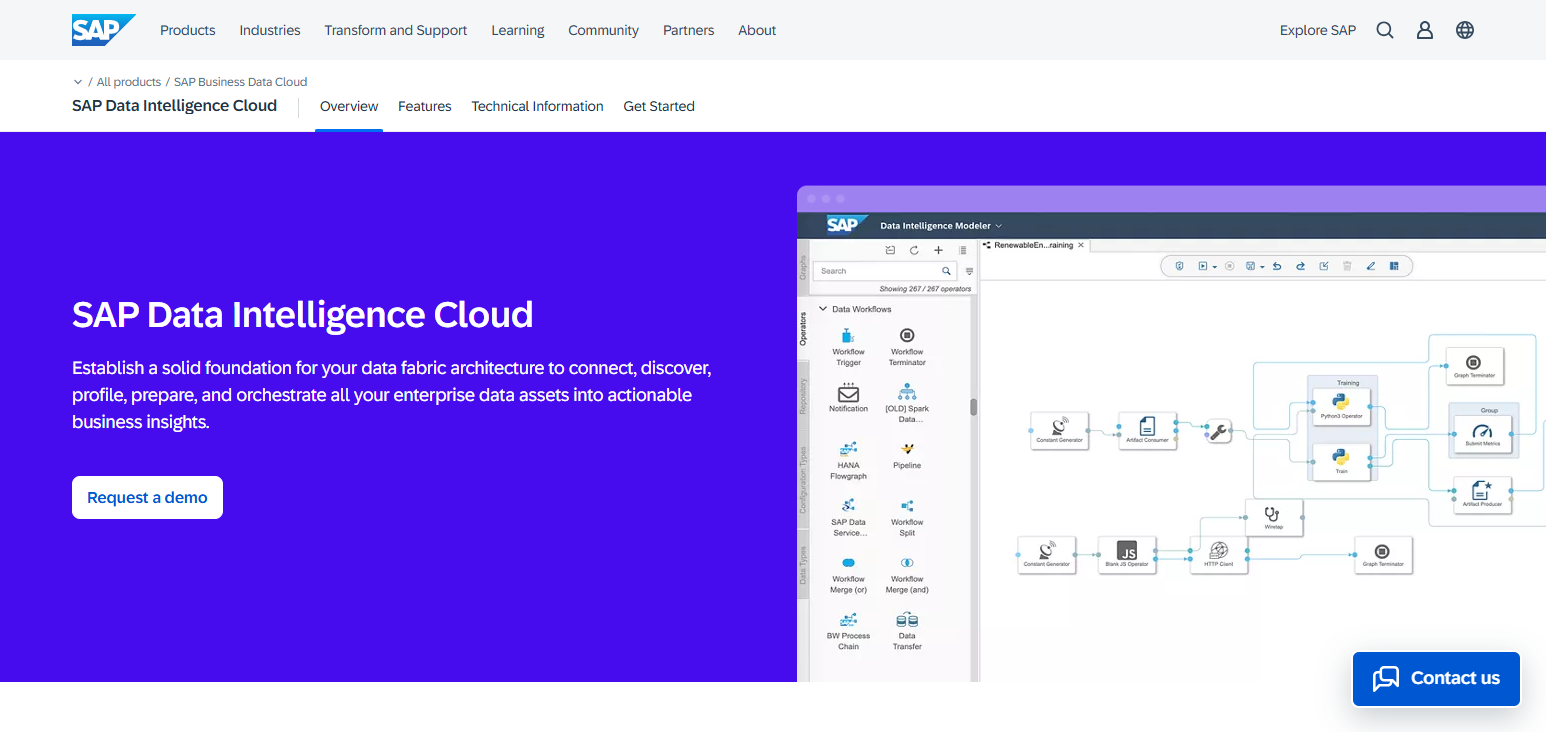Click the undo arrow in modeler toolbar
The image size is (1546, 732).
pyautogui.click(x=1277, y=266)
